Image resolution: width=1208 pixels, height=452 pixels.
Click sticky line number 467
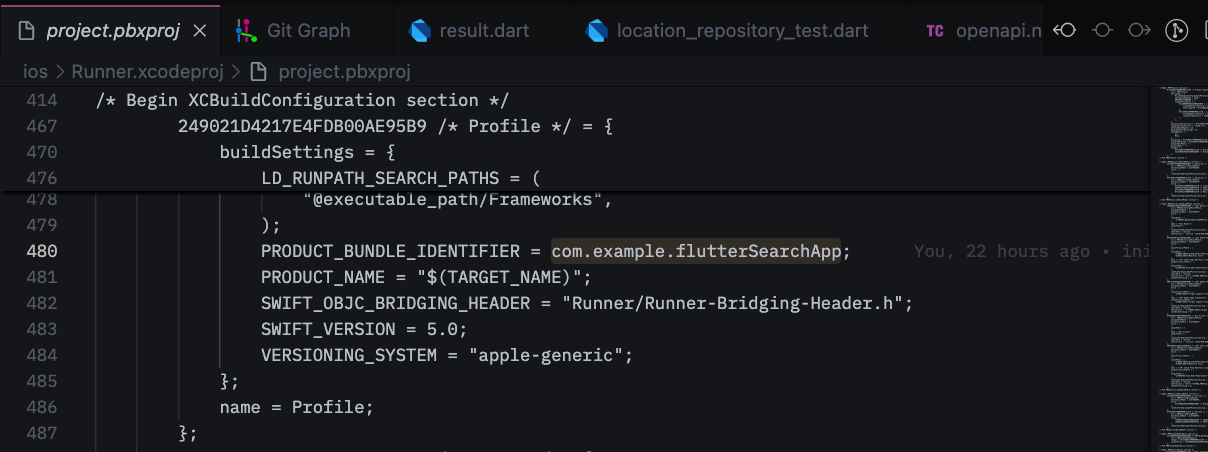41,126
